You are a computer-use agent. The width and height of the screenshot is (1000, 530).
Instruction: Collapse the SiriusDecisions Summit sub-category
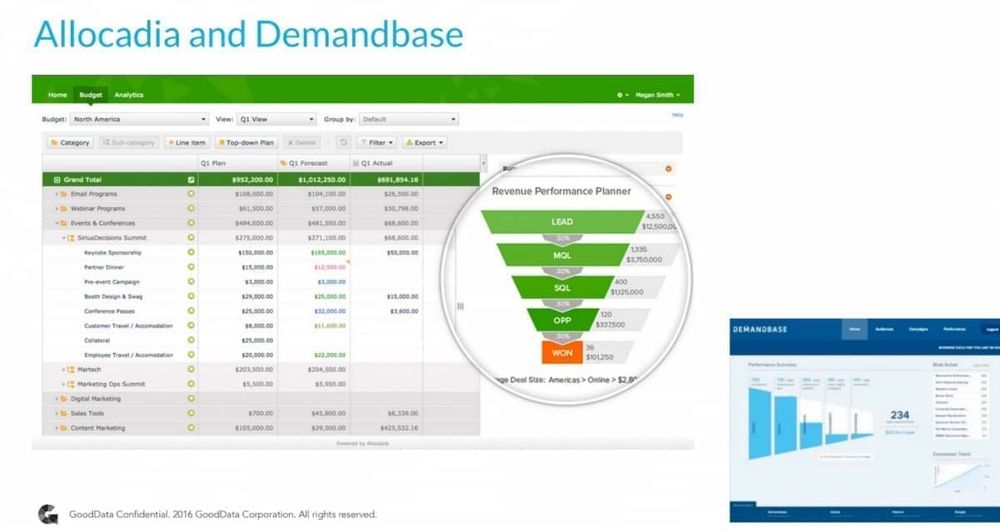(x=64, y=238)
